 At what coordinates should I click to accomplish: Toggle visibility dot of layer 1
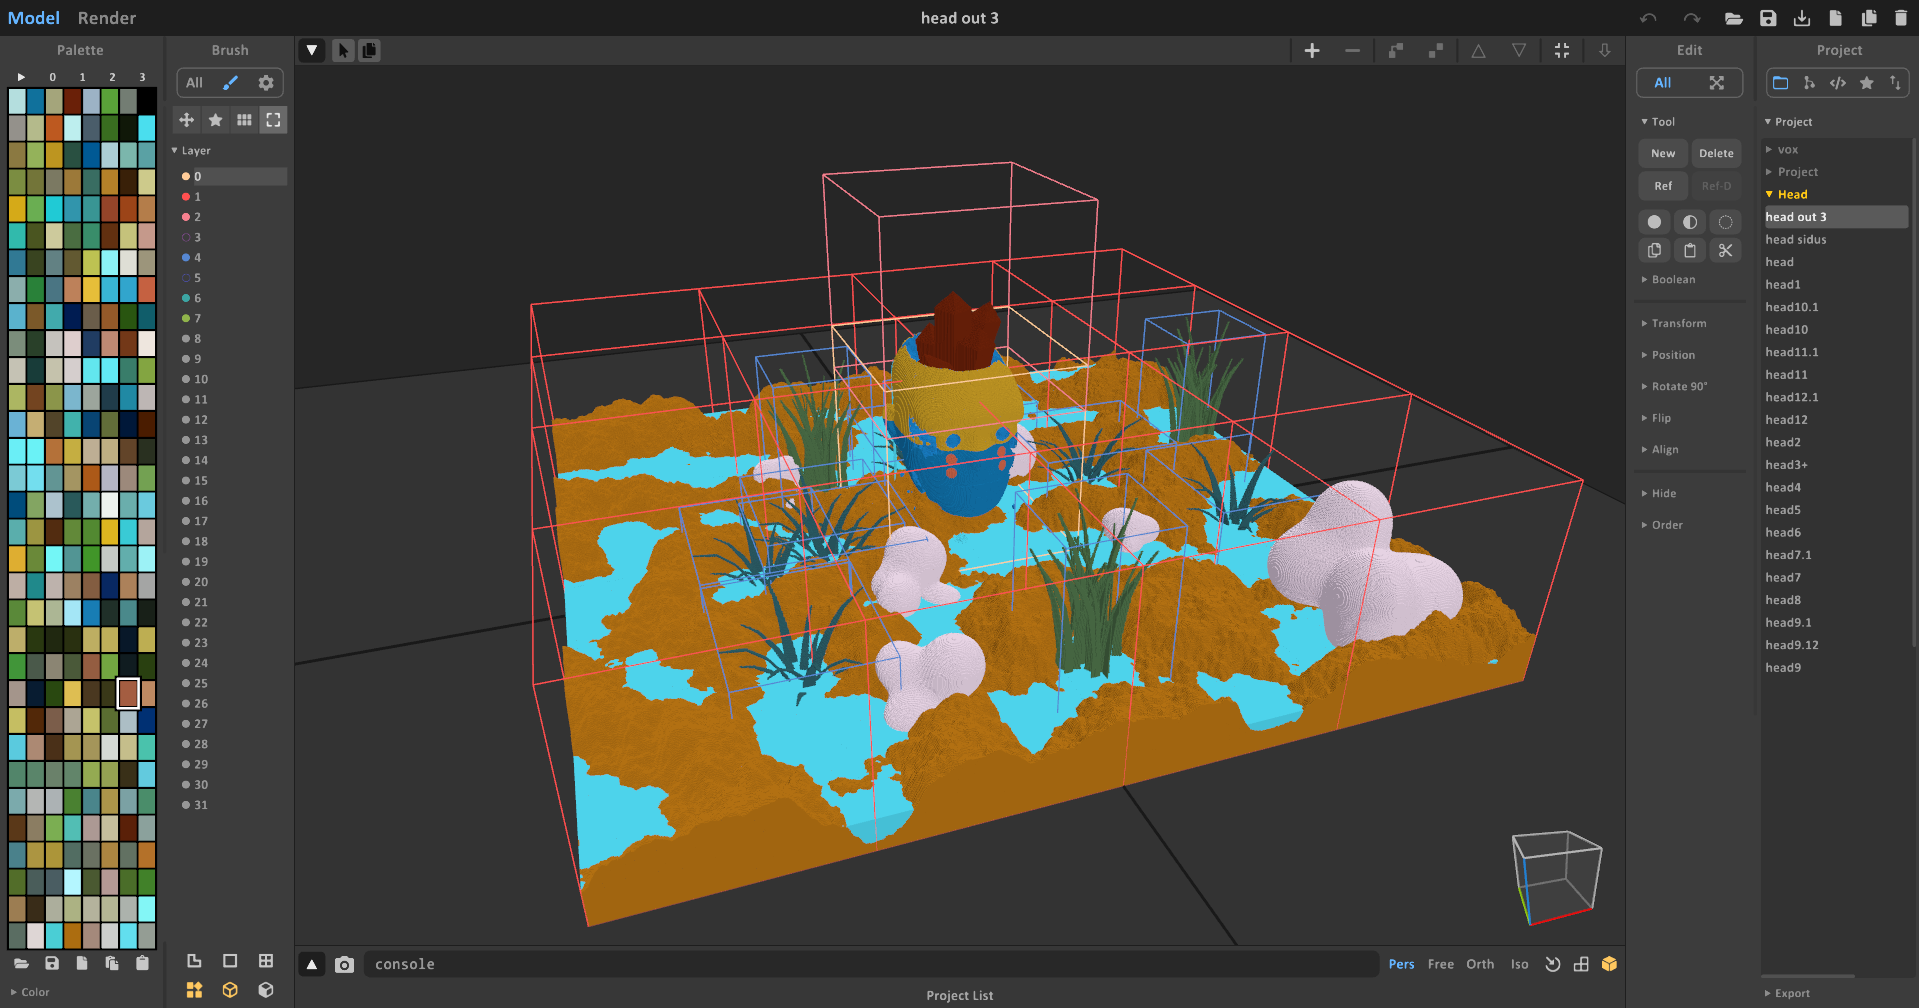click(x=186, y=197)
